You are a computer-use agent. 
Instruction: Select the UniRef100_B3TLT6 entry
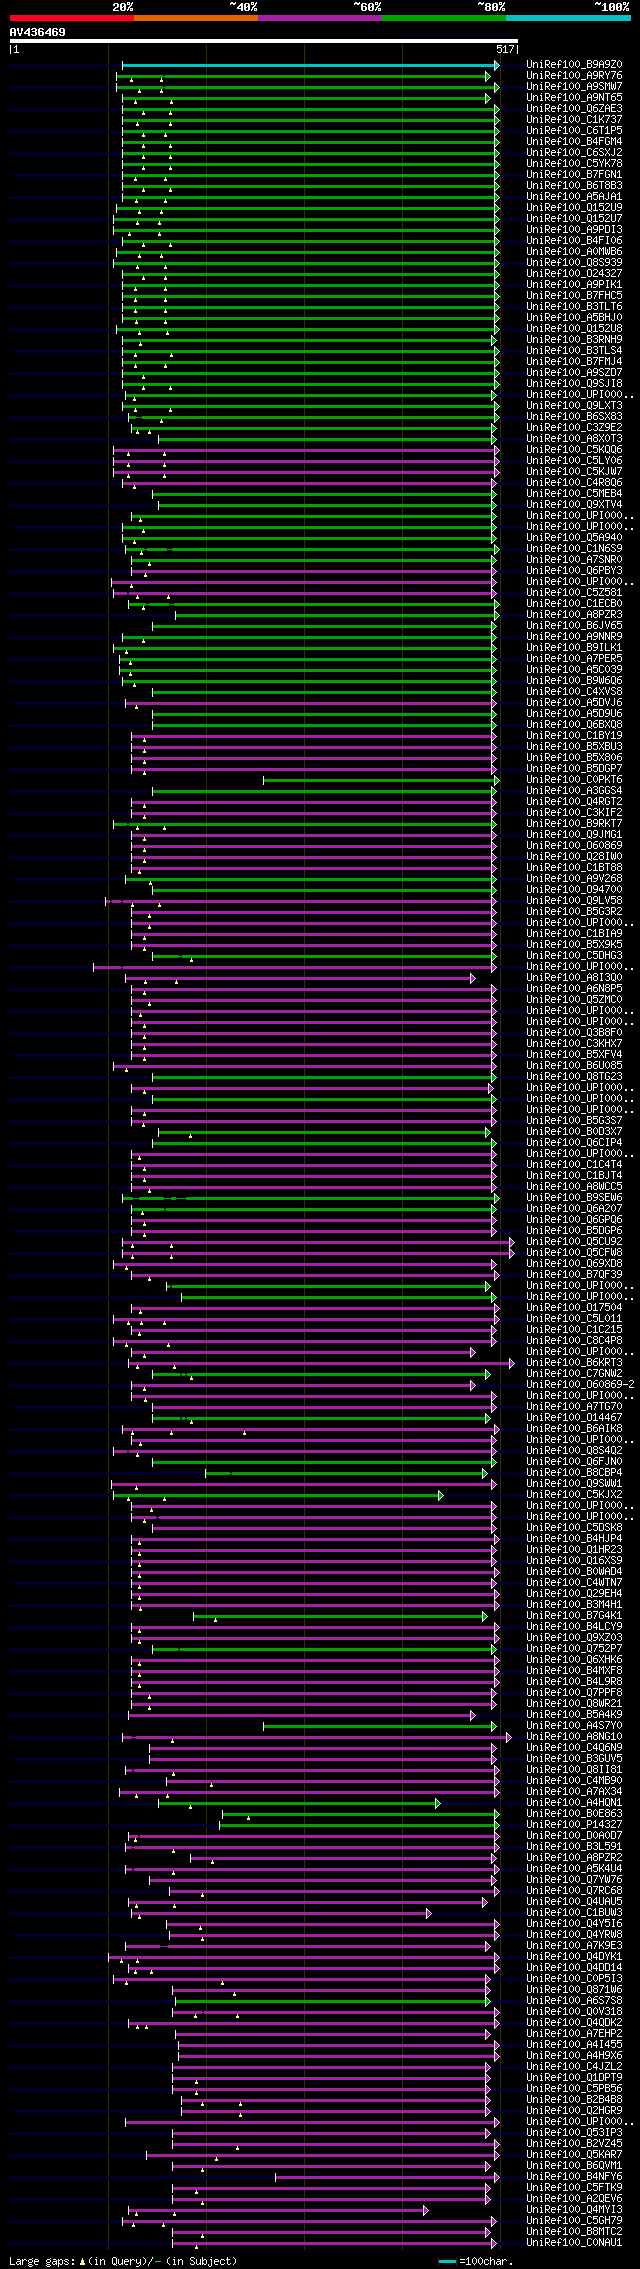(574, 307)
